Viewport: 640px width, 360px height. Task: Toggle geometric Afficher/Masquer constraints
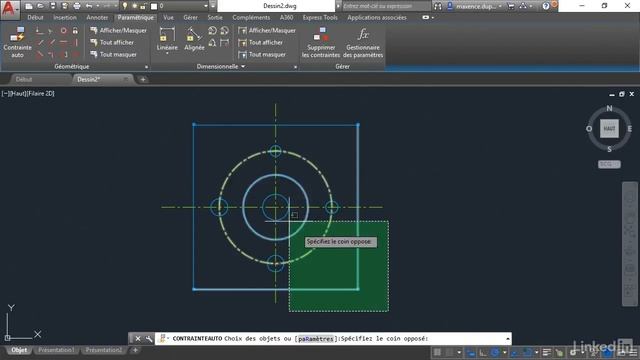click(x=118, y=31)
